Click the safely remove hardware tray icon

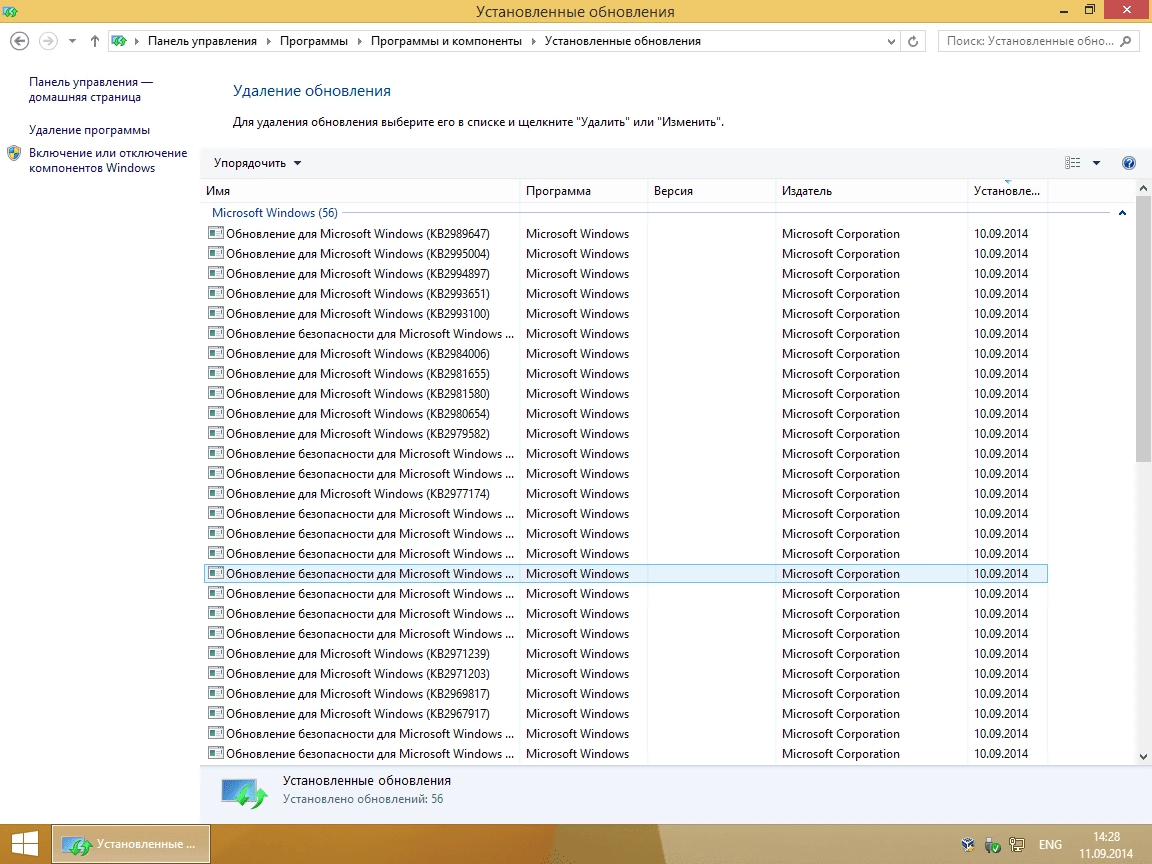point(993,845)
